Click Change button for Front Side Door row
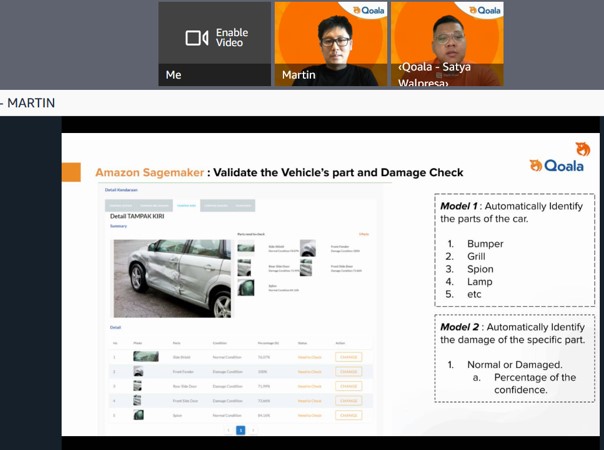This screenshot has height=450, width=604. 348,400
